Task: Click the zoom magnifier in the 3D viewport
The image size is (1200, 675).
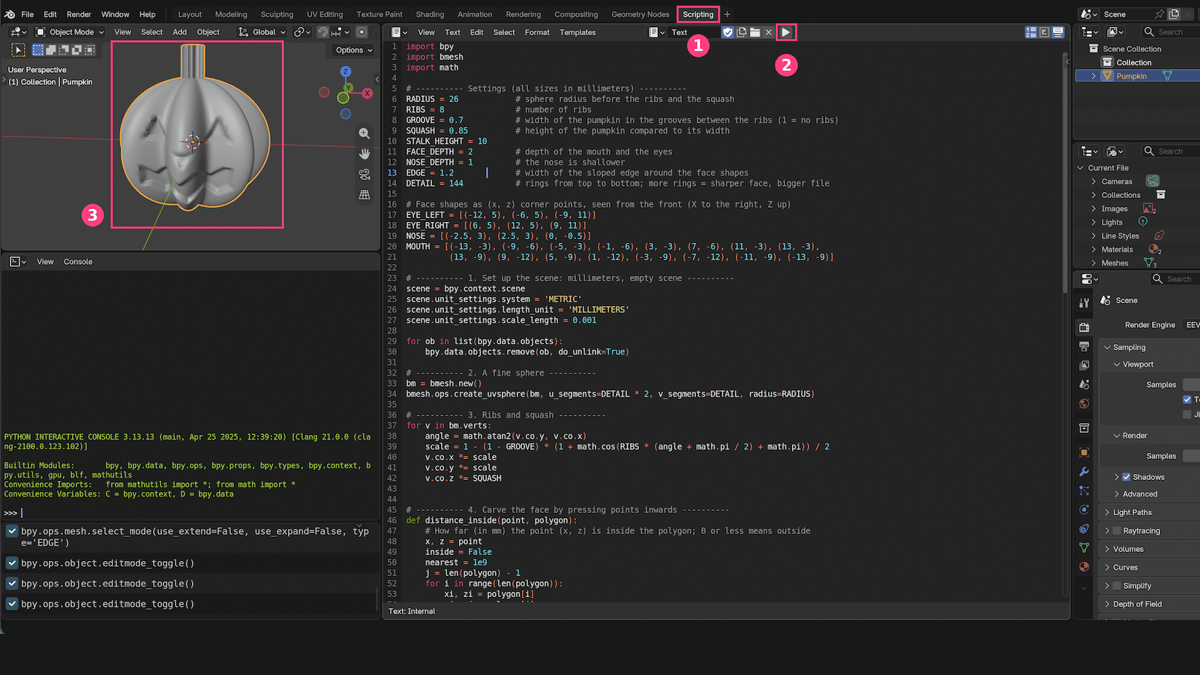Action: (x=364, y=133)
